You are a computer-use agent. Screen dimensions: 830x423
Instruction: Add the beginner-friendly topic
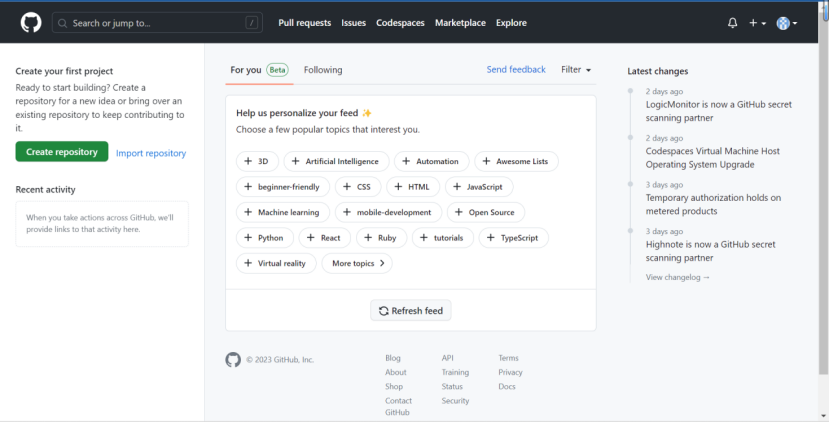click(x=283, y=187)
